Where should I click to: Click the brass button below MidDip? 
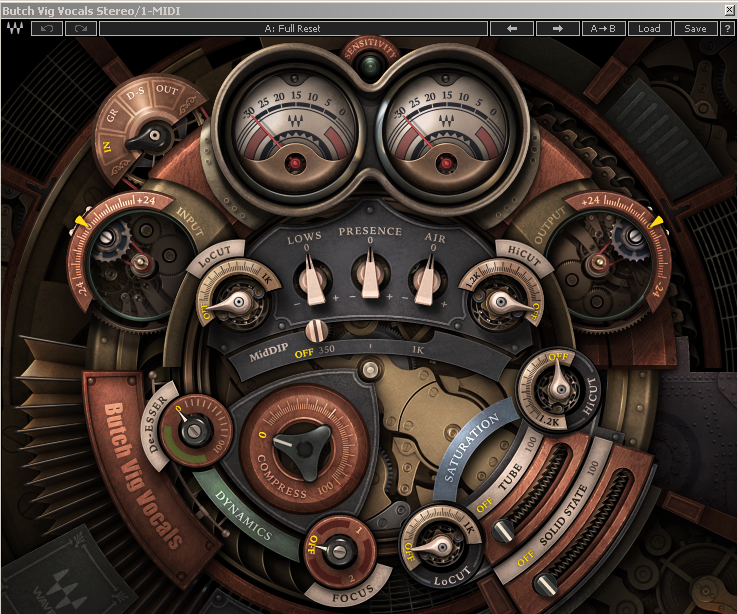[x=370, y=370]
